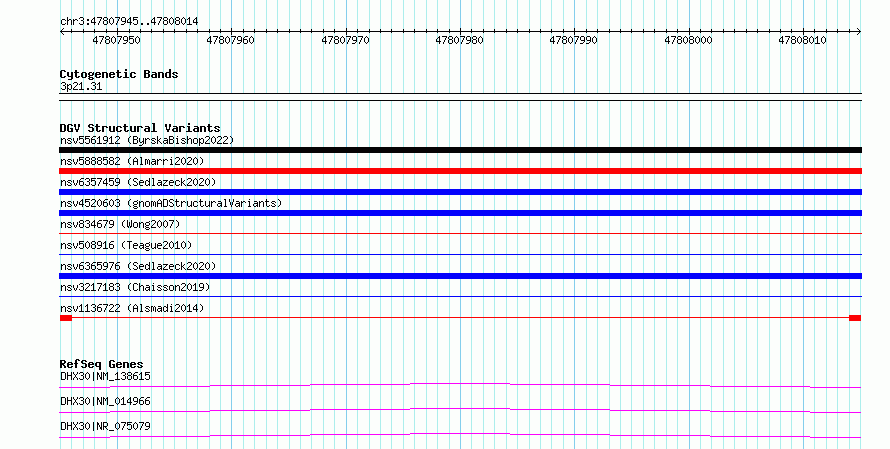Click the magenta line for DHX30|NM_138615

(460, 385)
